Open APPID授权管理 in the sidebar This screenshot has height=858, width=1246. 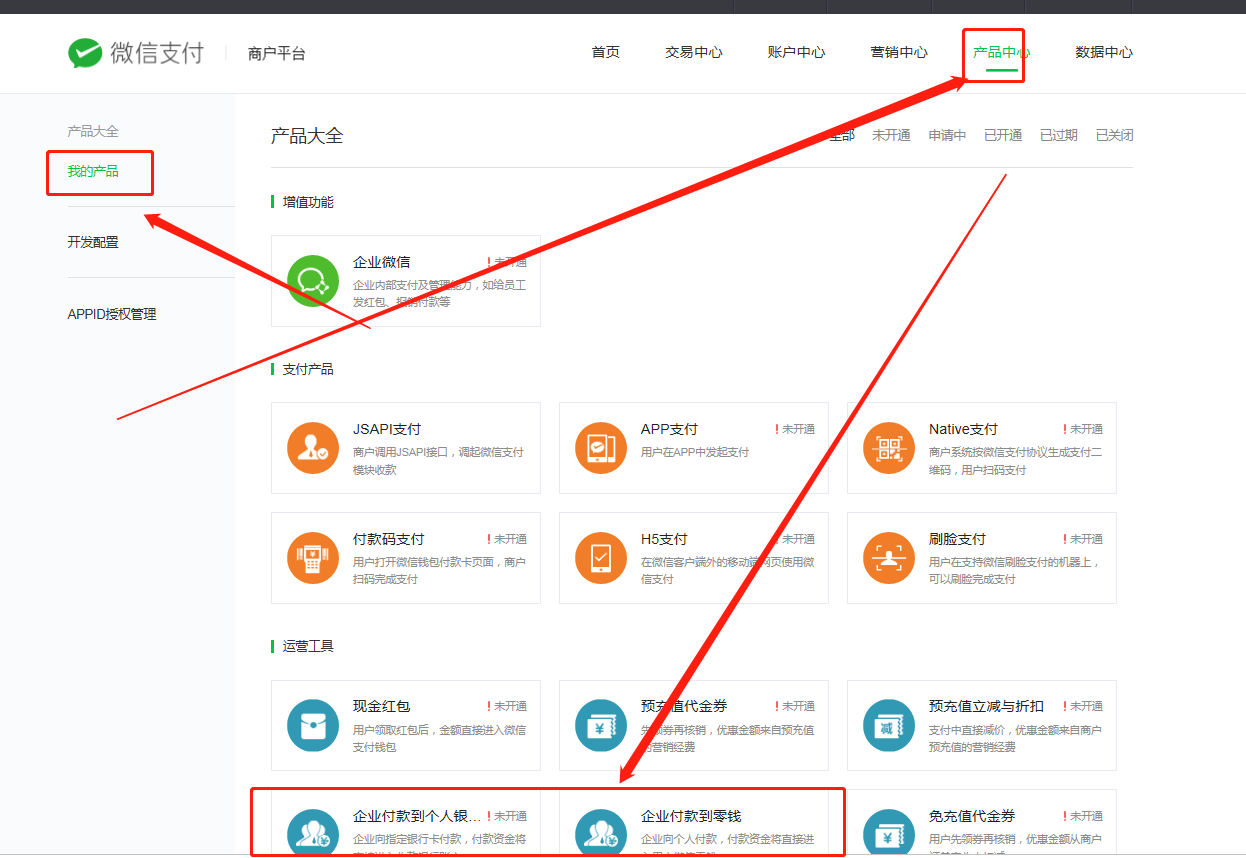coord(112,314)
